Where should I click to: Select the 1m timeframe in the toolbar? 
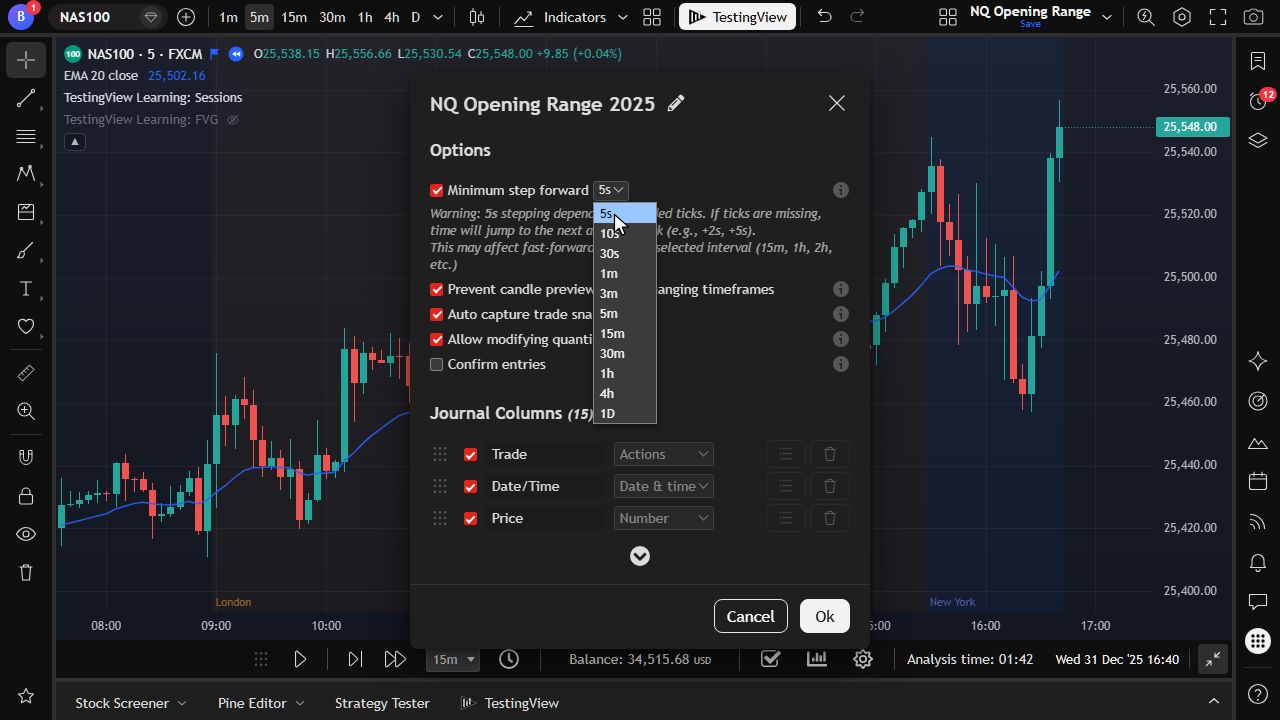click(x=228, y=17)
